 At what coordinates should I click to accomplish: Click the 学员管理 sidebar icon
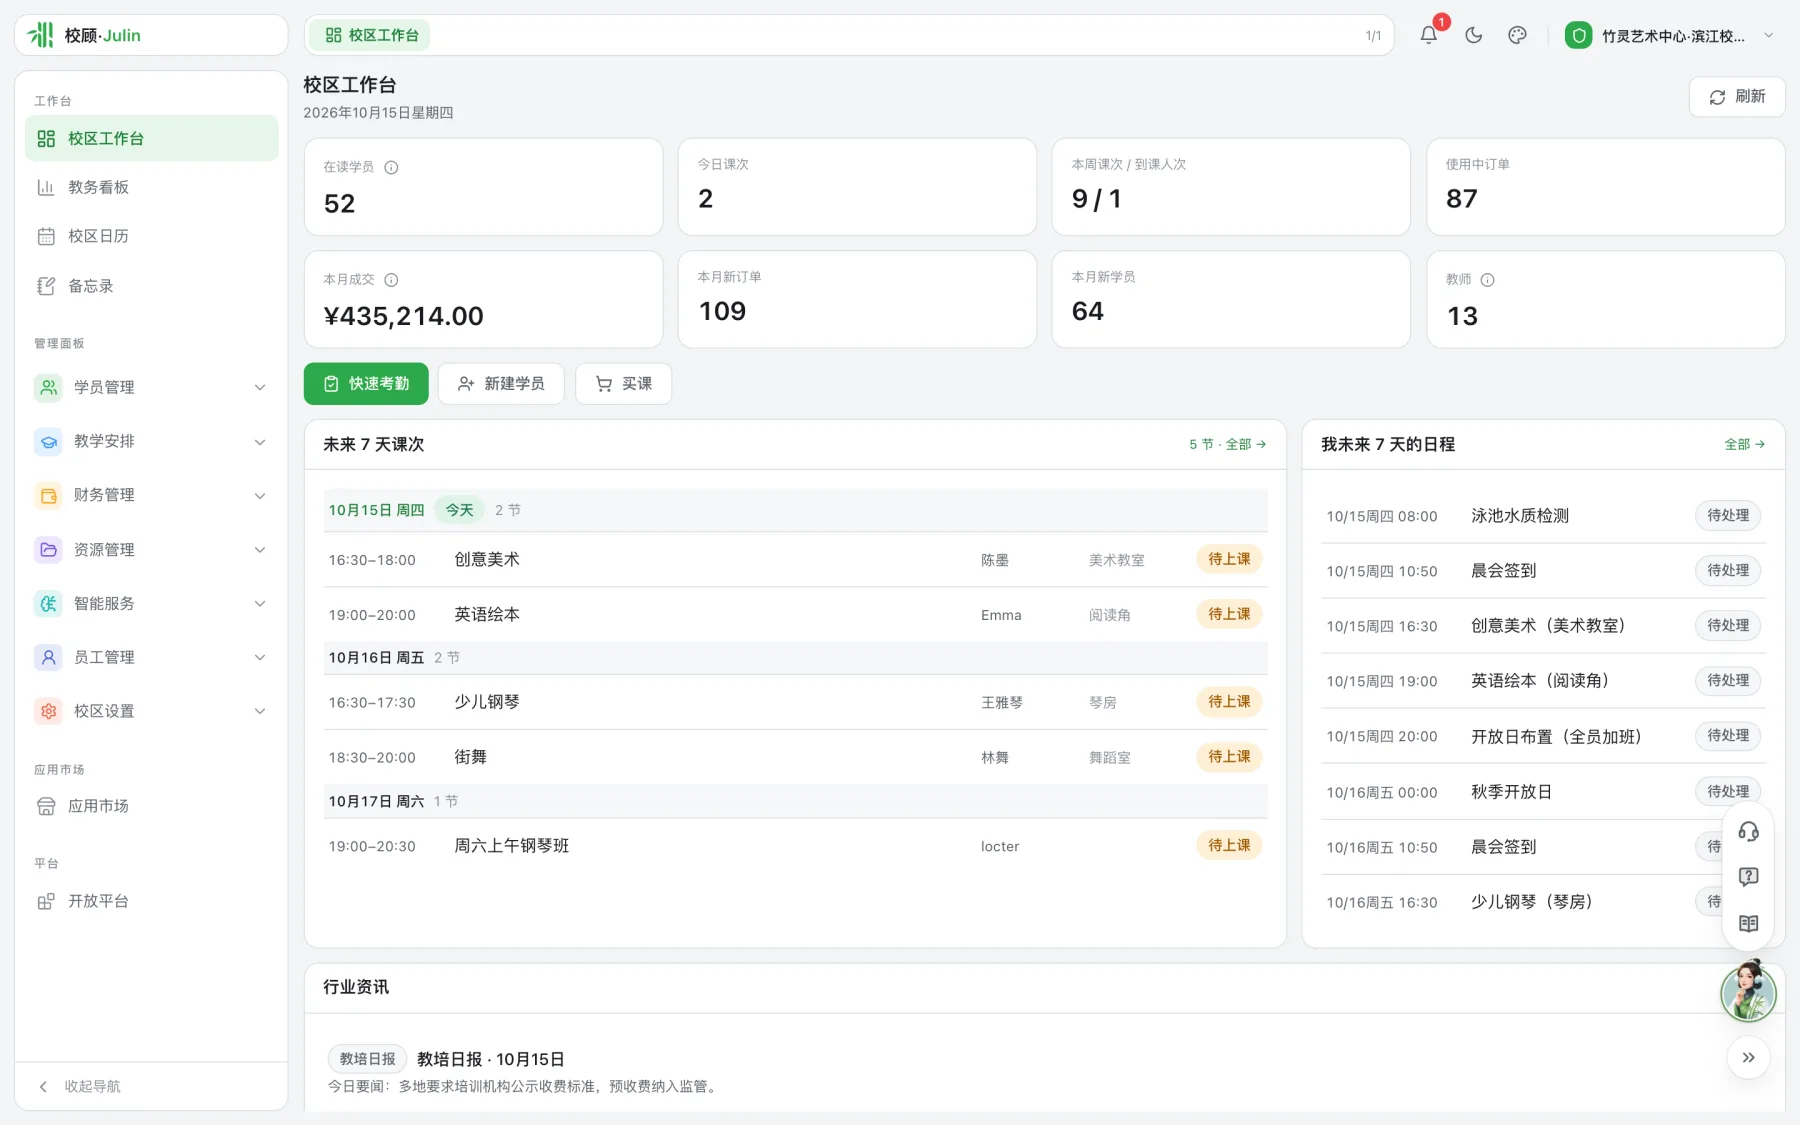pyautogui.click(x=48, y=387)
